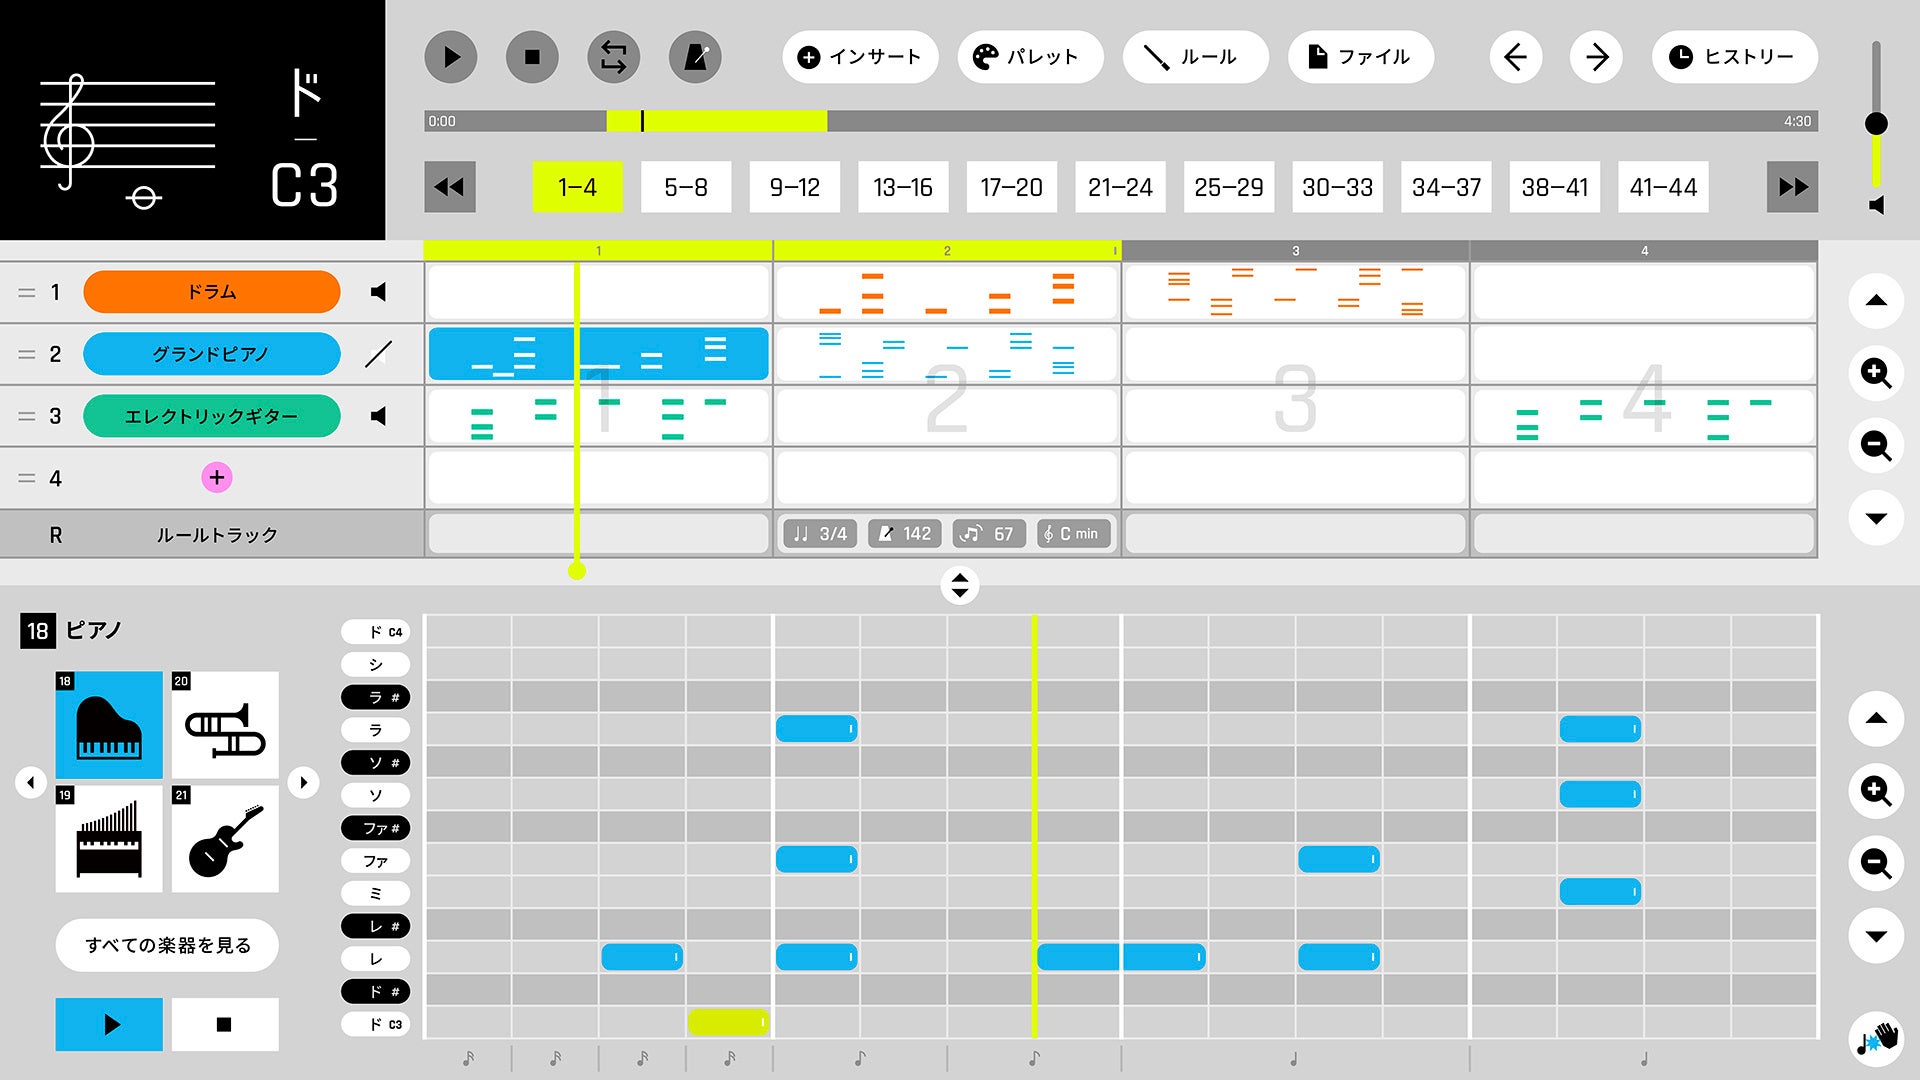
Task: Click the hand gesture icon bottom right
Action: [x=1876, y=1038]
